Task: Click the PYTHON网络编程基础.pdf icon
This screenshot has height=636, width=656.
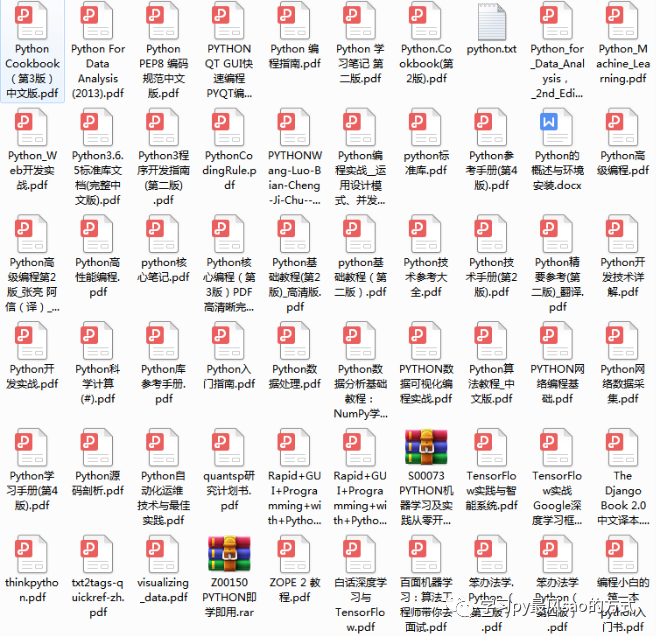Action: click(x=557, y=340)
